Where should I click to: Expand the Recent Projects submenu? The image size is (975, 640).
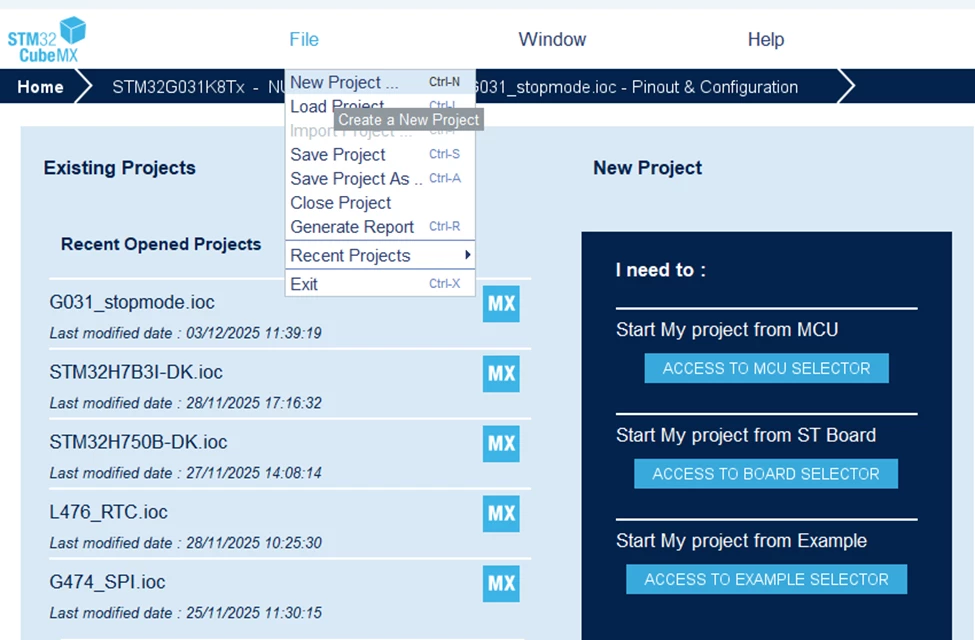[x=380, y=256]
